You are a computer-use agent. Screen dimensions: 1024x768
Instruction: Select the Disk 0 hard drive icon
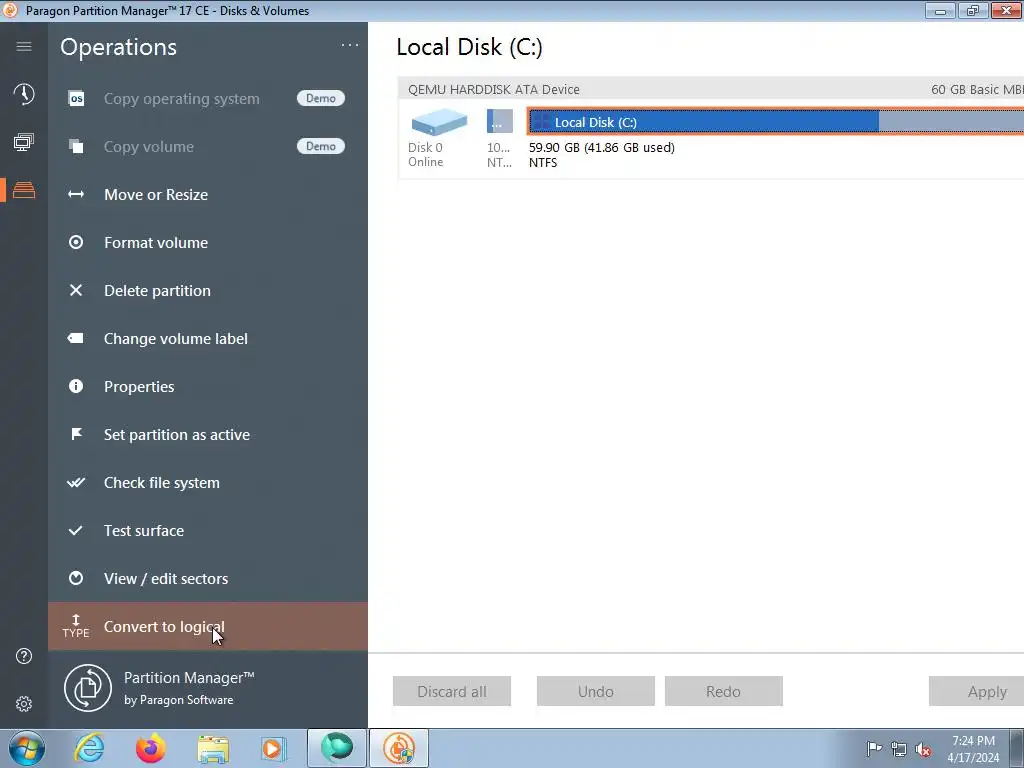point(439,122)
